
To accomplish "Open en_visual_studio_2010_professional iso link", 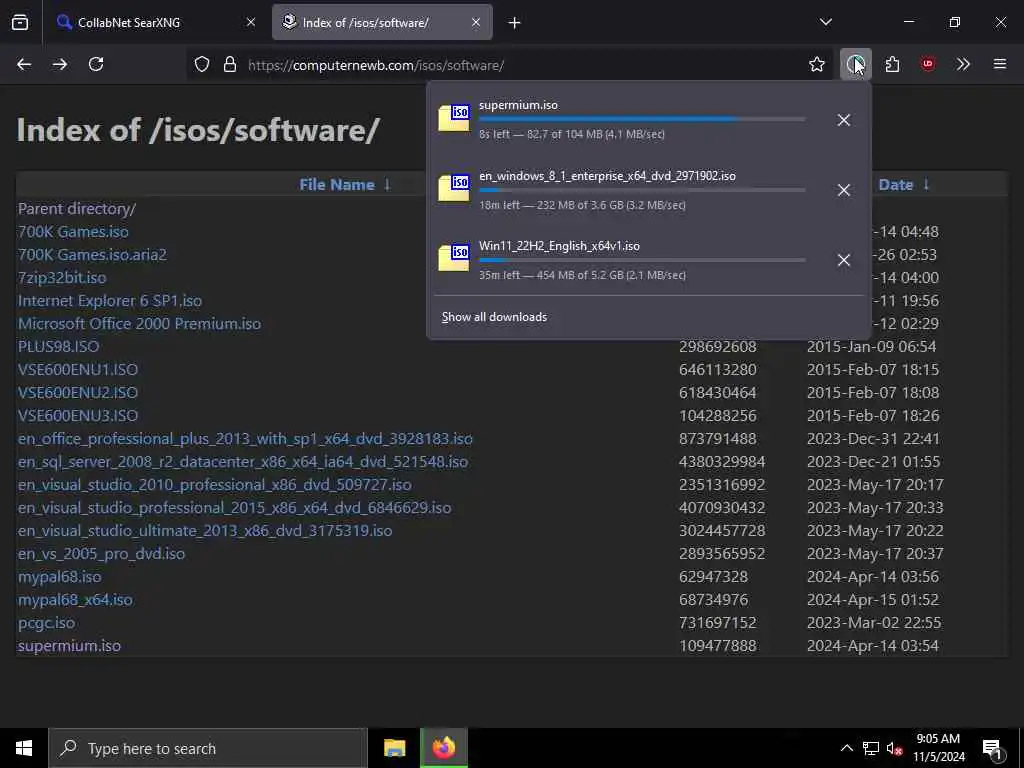I will coord(215,485).
